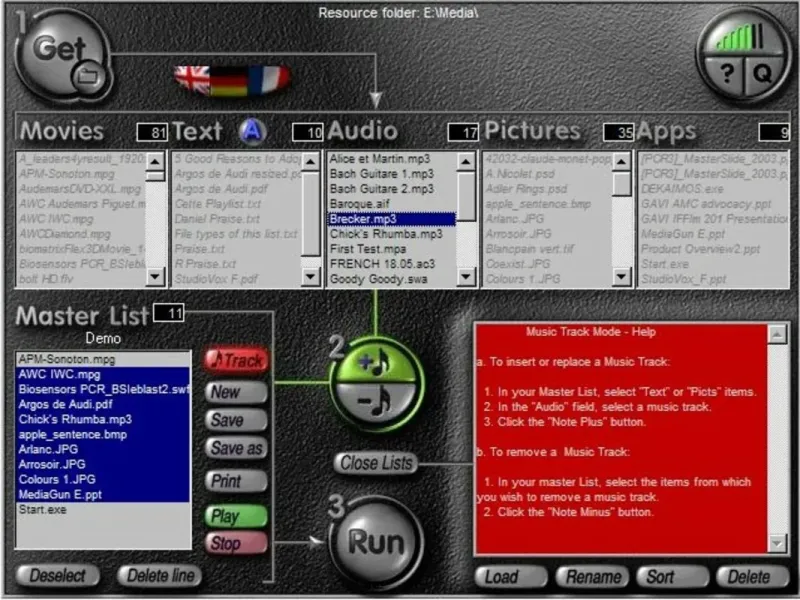Click the green volume level bars
800x600 pixels.
740,37
